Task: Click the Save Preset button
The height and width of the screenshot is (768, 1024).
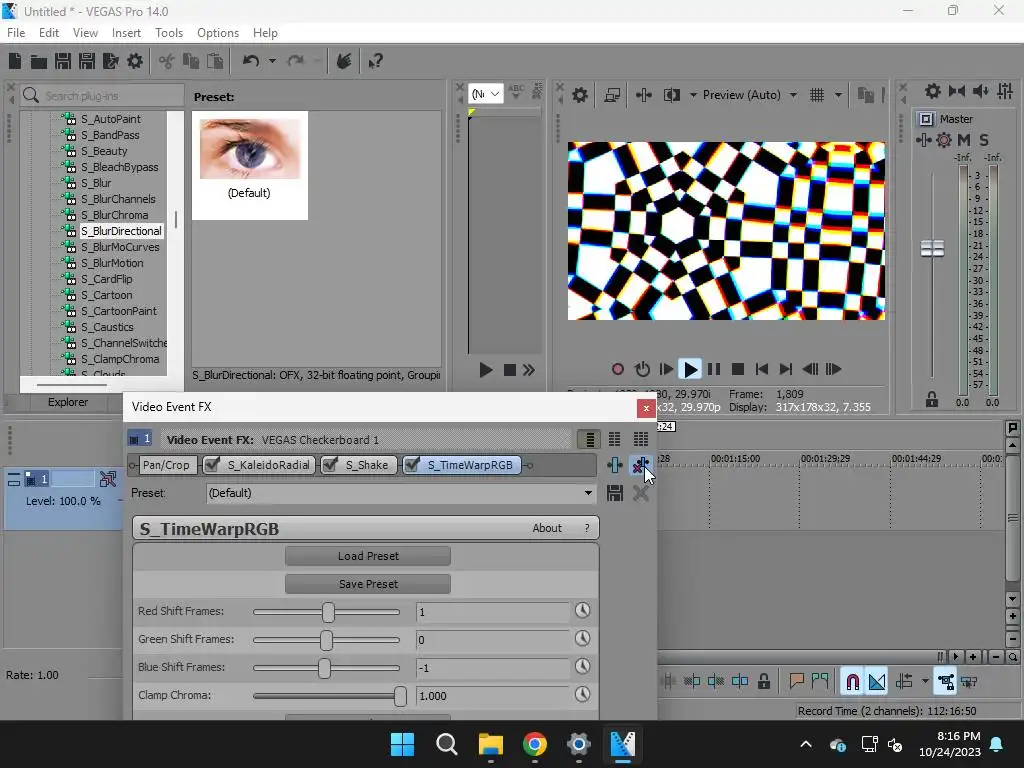Action: [x=368, y=584]
